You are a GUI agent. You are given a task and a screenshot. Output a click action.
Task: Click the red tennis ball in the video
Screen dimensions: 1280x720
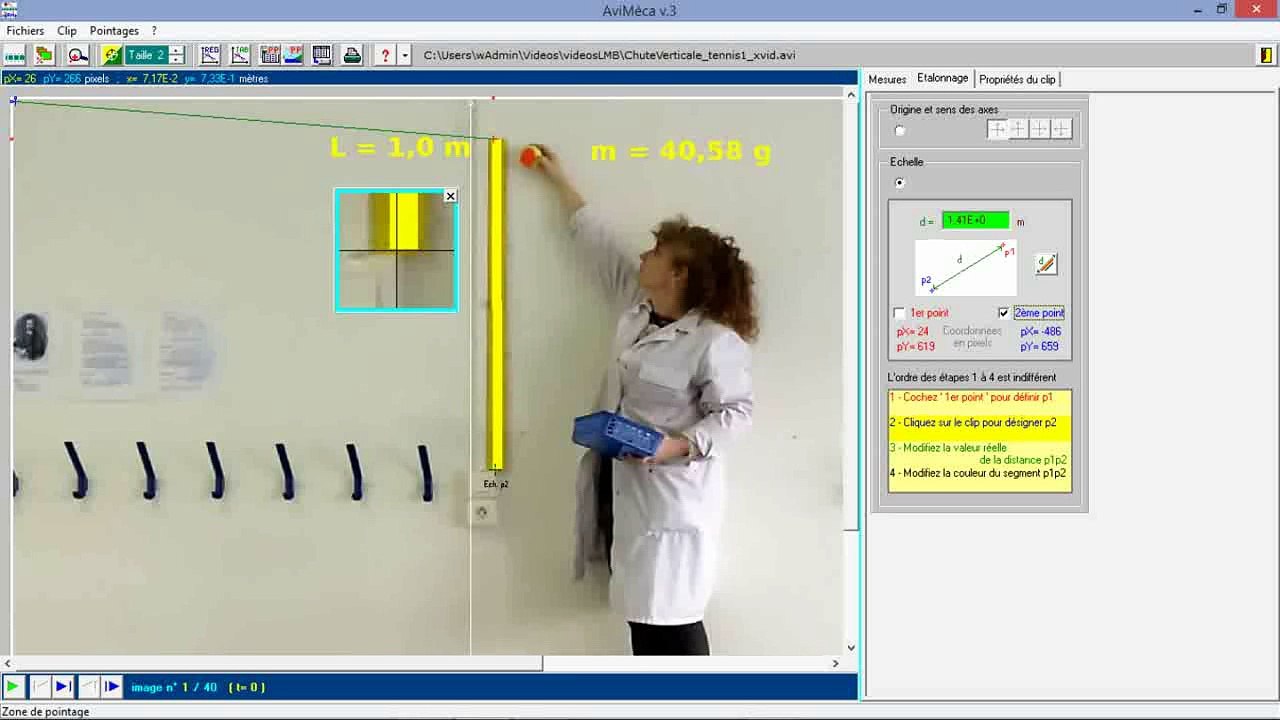(530, 156)
